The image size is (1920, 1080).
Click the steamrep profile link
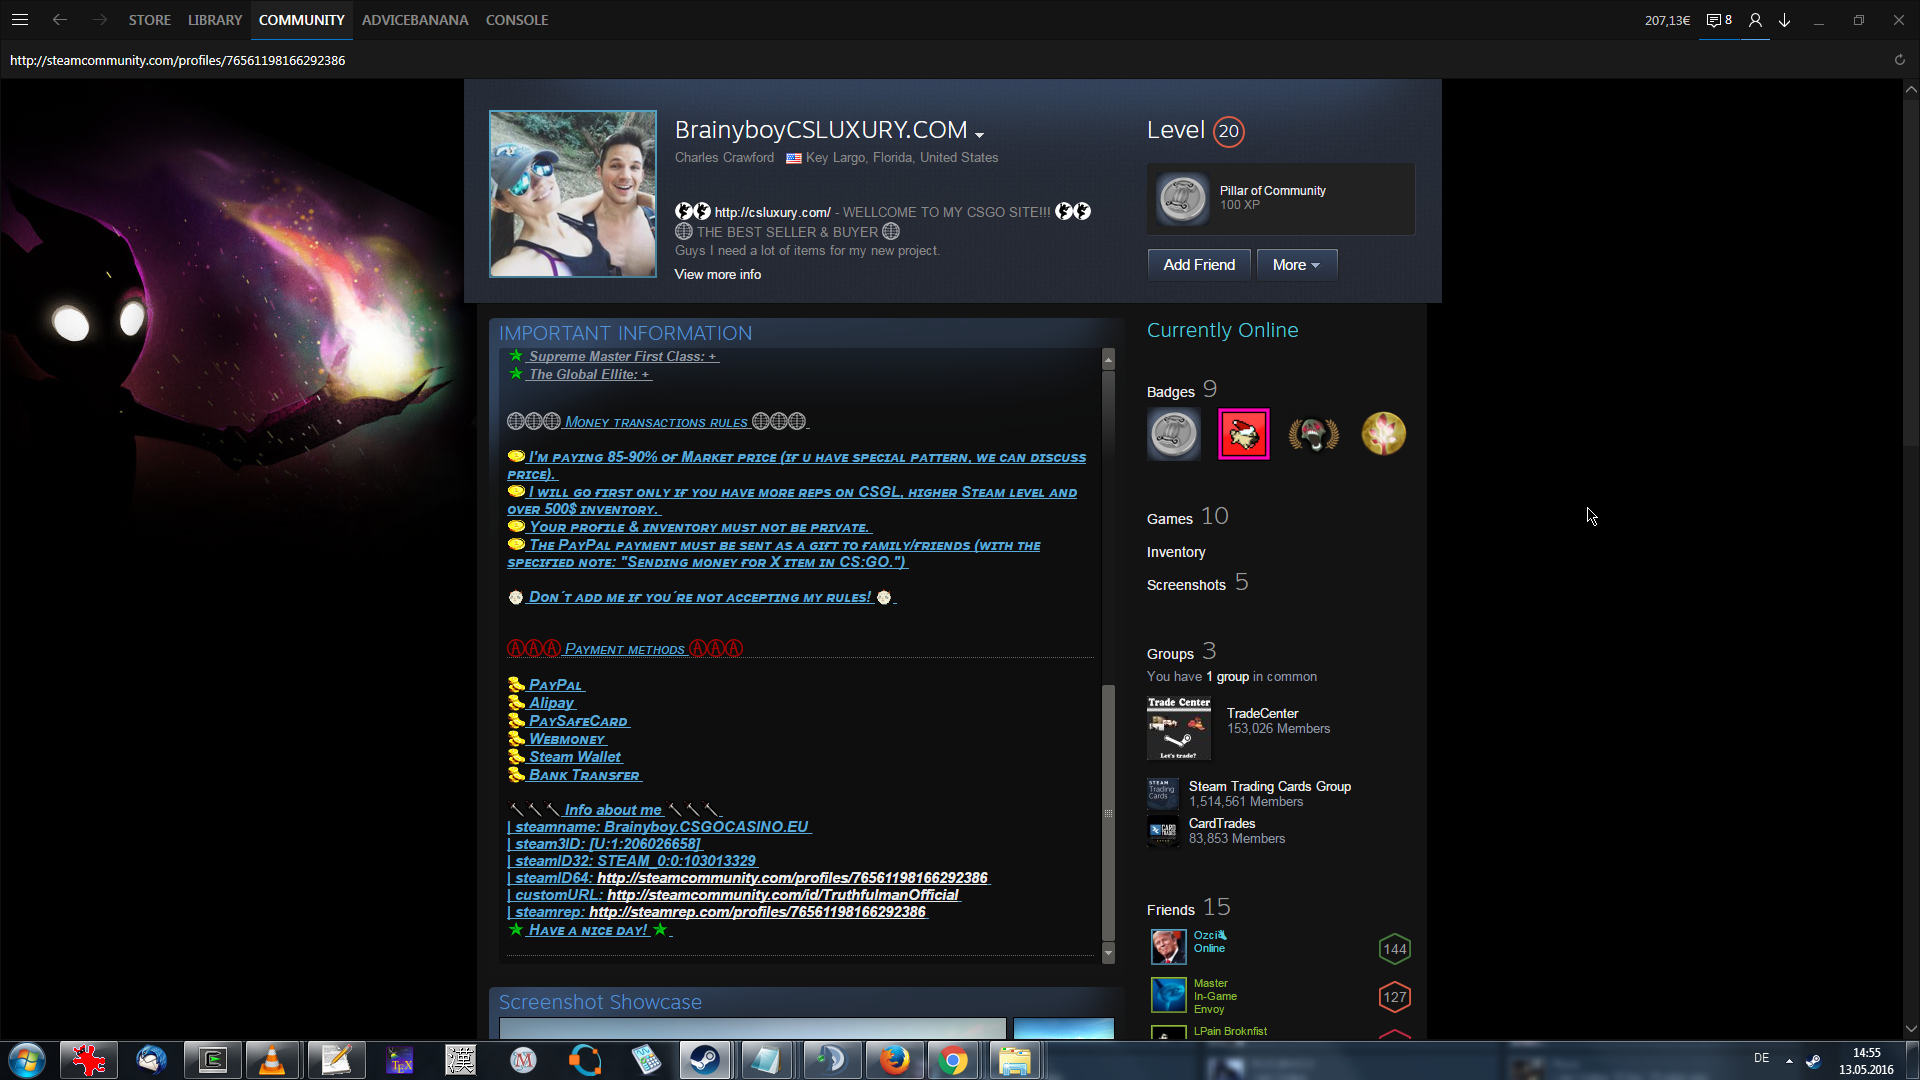coord(757,912)
